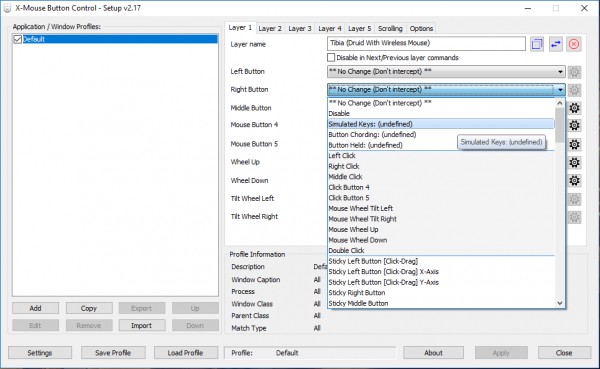Choose Sticky Middle Button option
The width and height of the screenshot is (600, 369).
tap(441, 303)
